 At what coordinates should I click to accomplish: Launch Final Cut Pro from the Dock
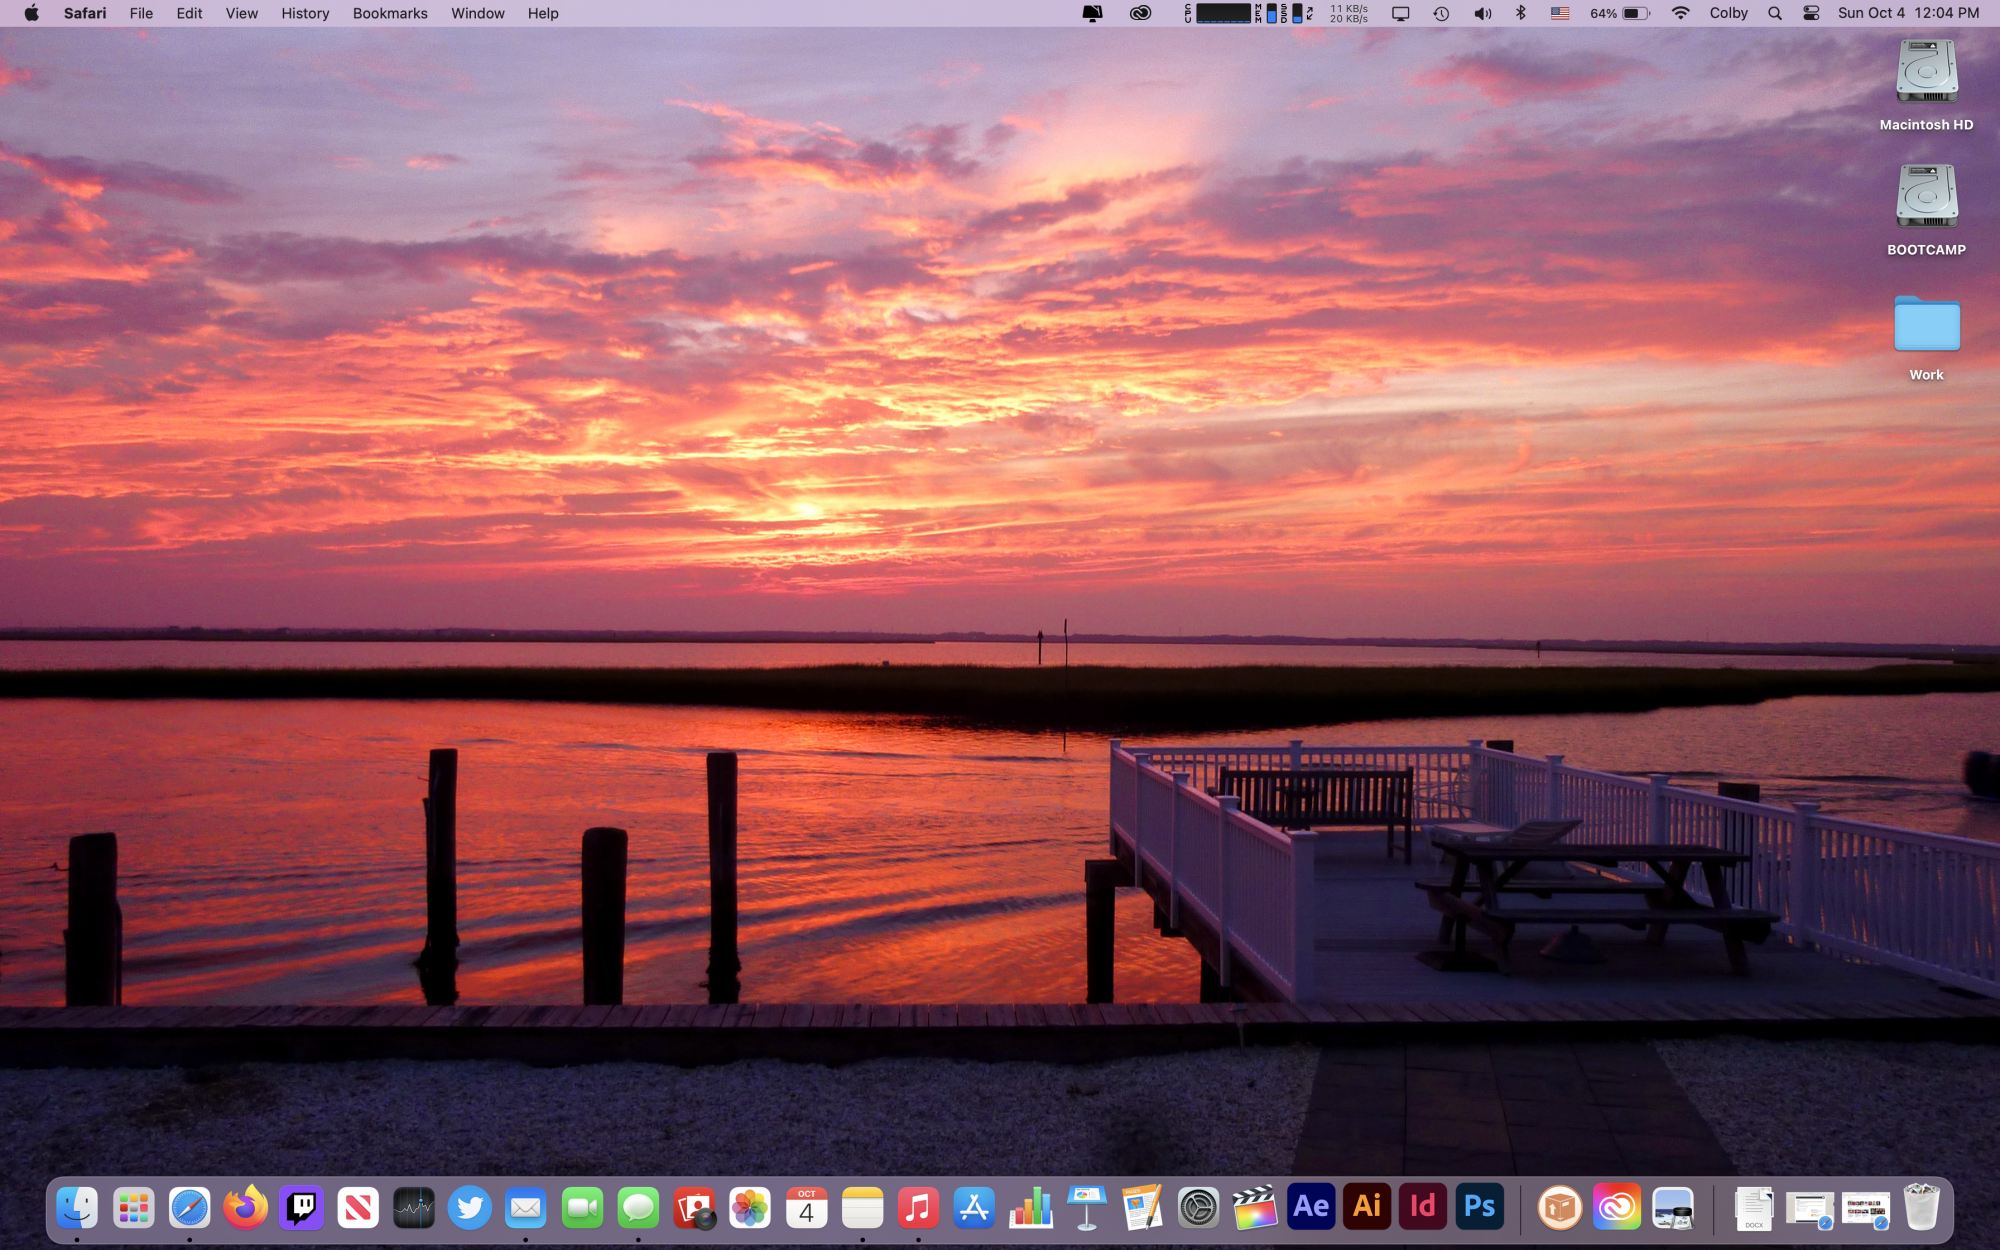point(1254,1208)
